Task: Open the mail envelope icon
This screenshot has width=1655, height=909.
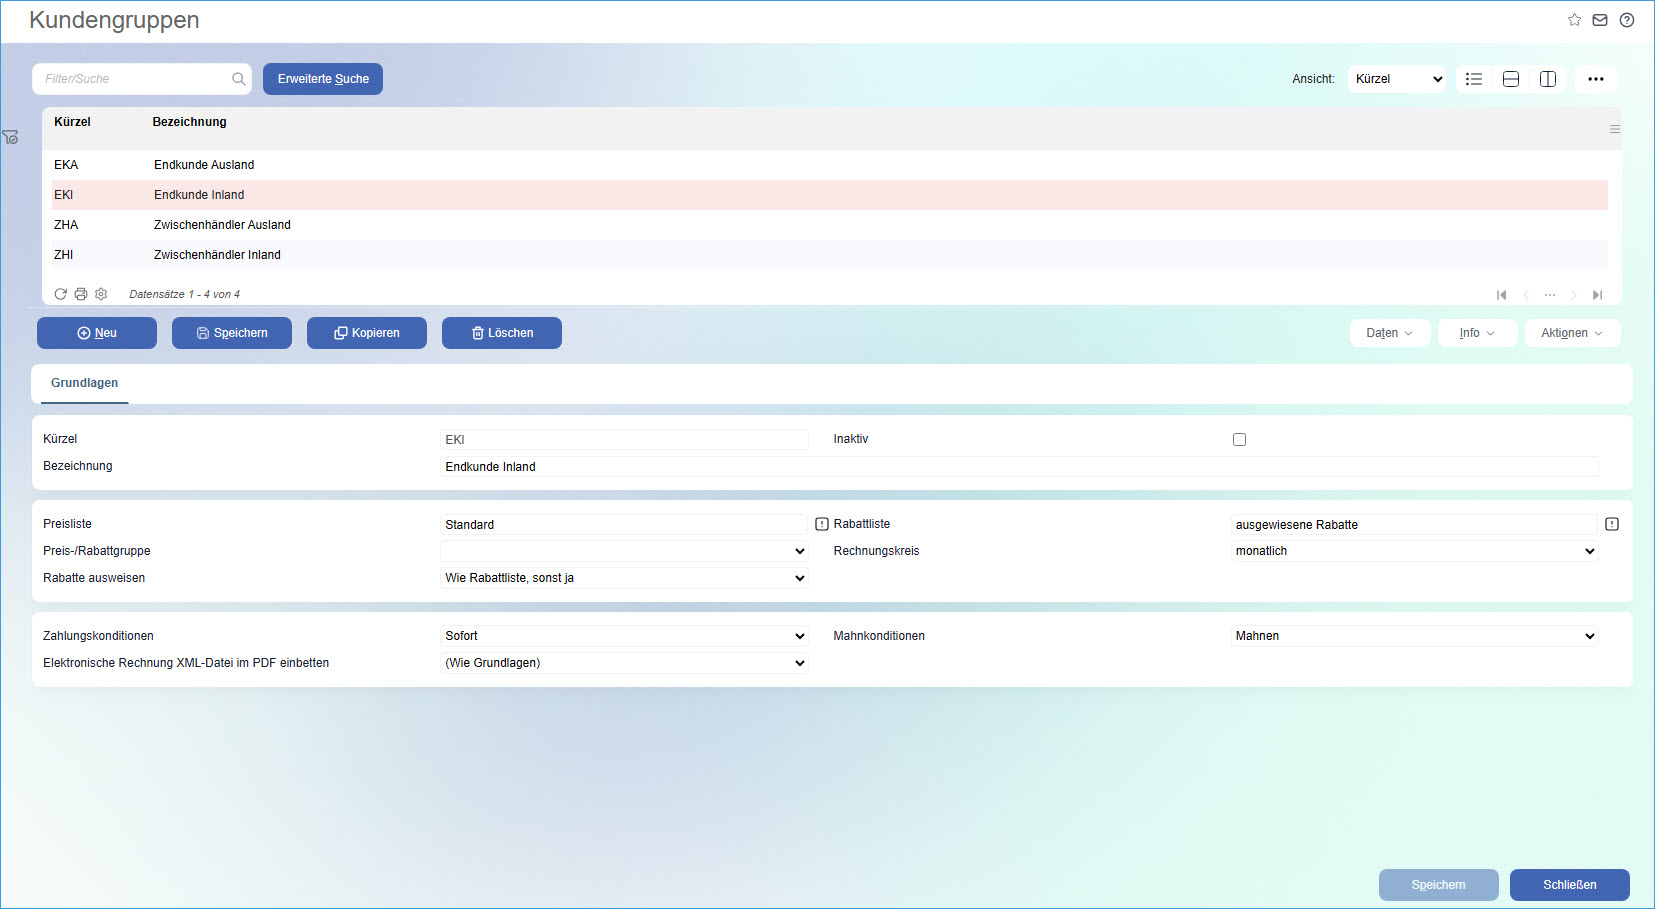Action: coord(1600,20)
